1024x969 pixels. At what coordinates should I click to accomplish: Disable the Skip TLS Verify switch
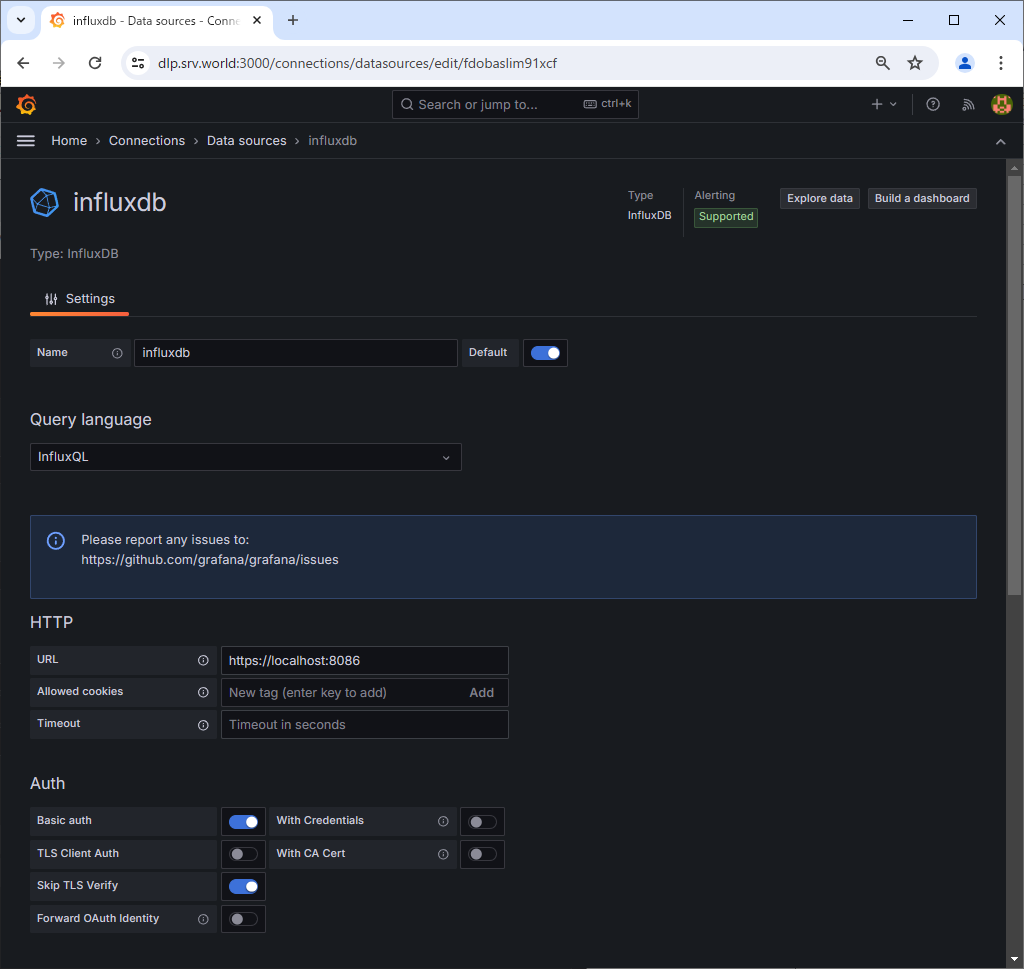[243, 887]
